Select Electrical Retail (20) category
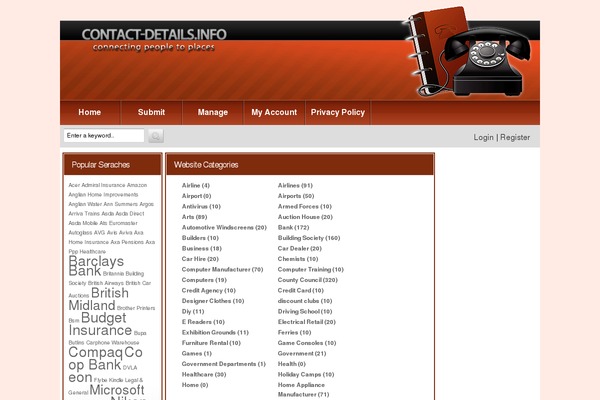The image size is (600, 400). pos(307,322)
